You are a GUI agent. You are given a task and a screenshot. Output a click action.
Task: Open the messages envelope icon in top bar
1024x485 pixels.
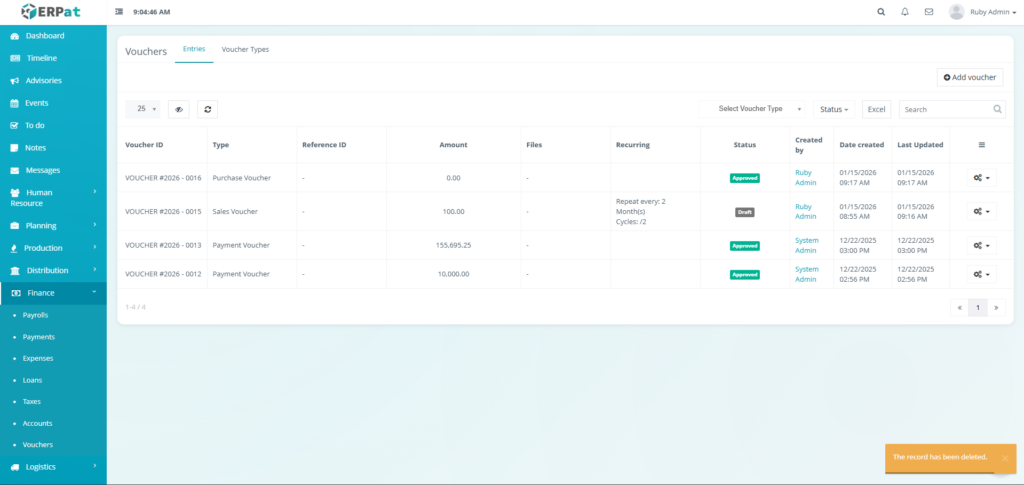click(929, 12)
